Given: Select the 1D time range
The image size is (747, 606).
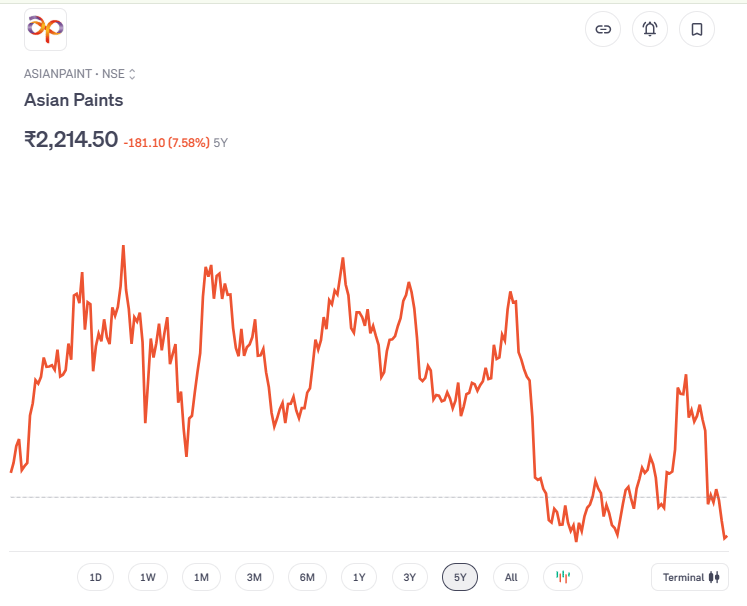Looking at the screenshot, I should (96, 577).
